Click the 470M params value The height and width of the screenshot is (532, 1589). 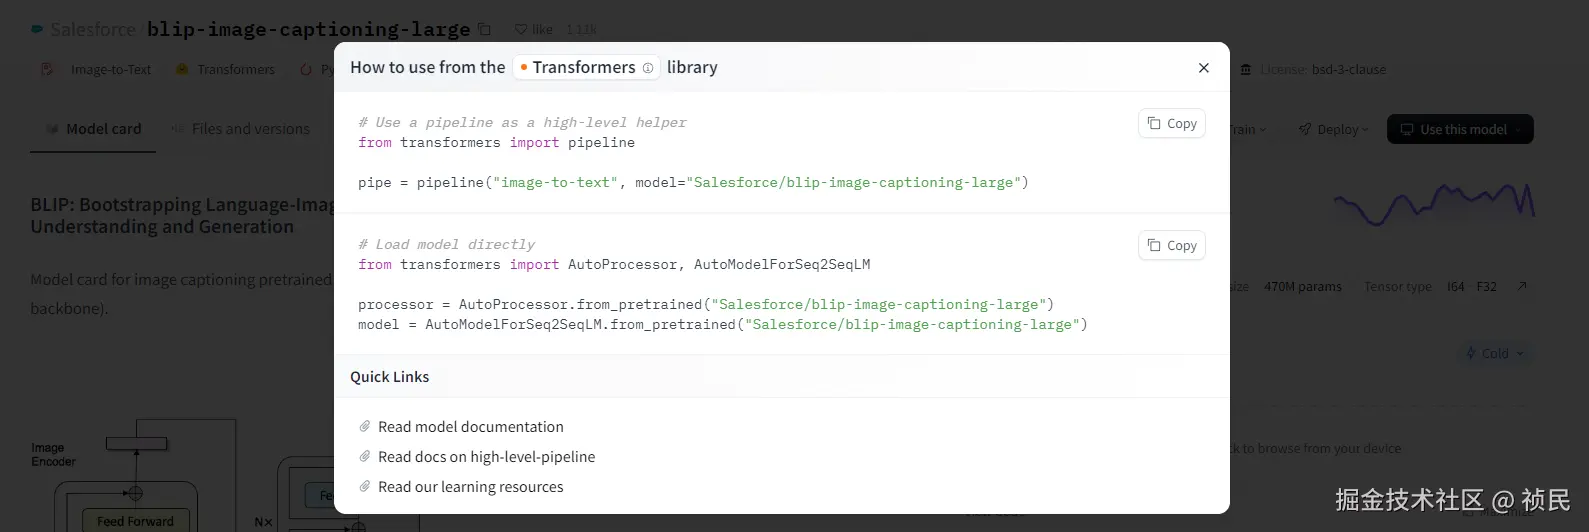click(x=1303, y=286)
